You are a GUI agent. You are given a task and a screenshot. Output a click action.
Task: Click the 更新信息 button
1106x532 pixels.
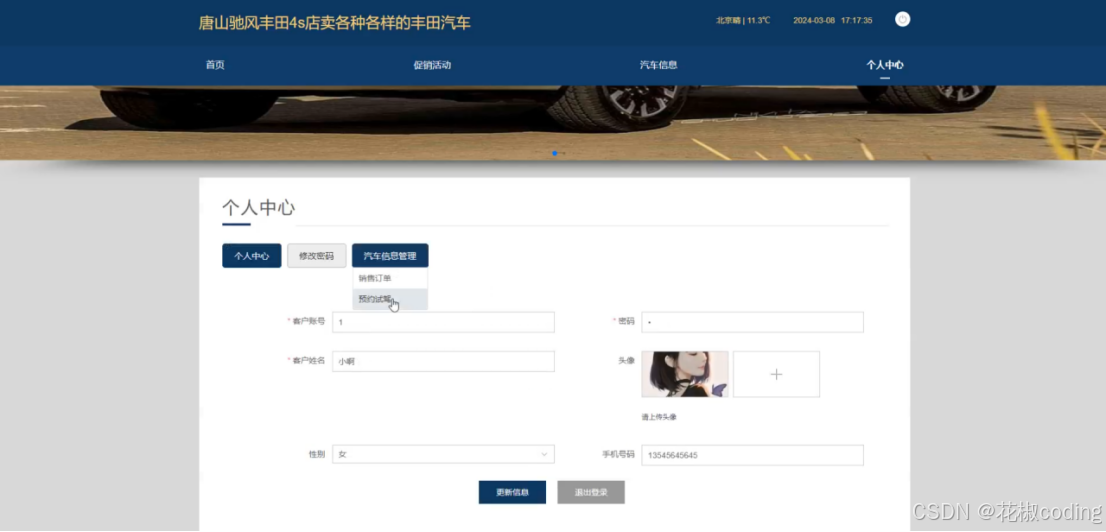512,492
